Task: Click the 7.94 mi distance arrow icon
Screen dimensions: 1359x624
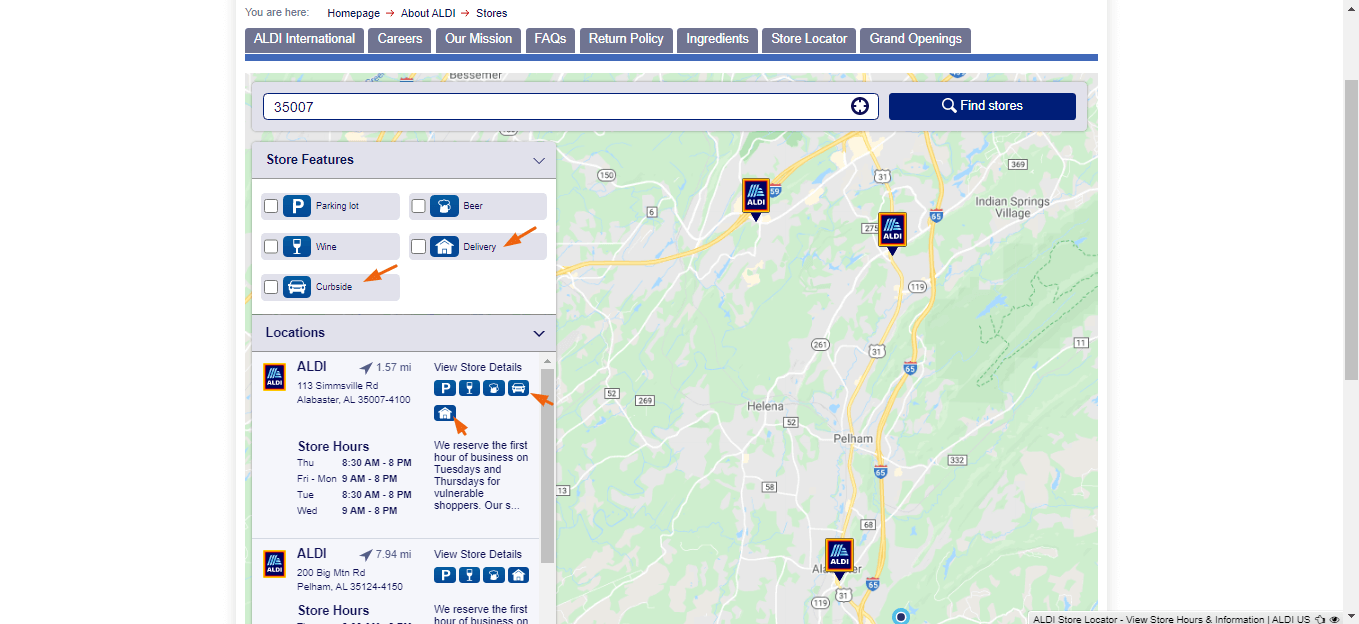Action: [x=366, y=555]
